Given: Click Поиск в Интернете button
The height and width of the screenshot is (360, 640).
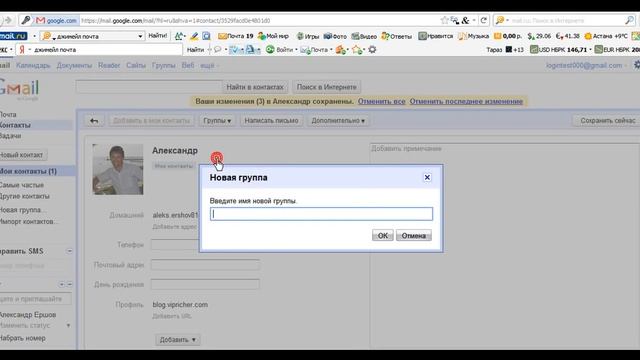Looking at the screenshot, I should (327, 87).
